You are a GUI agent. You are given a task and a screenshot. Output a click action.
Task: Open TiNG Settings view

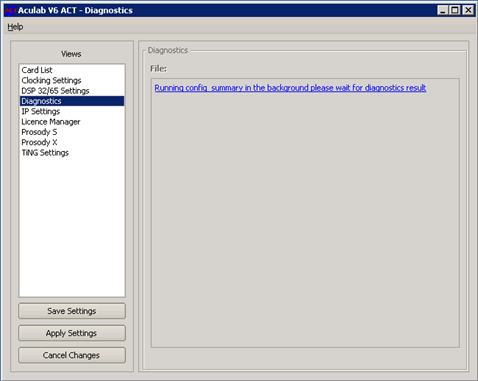click(x=72, y=153)
